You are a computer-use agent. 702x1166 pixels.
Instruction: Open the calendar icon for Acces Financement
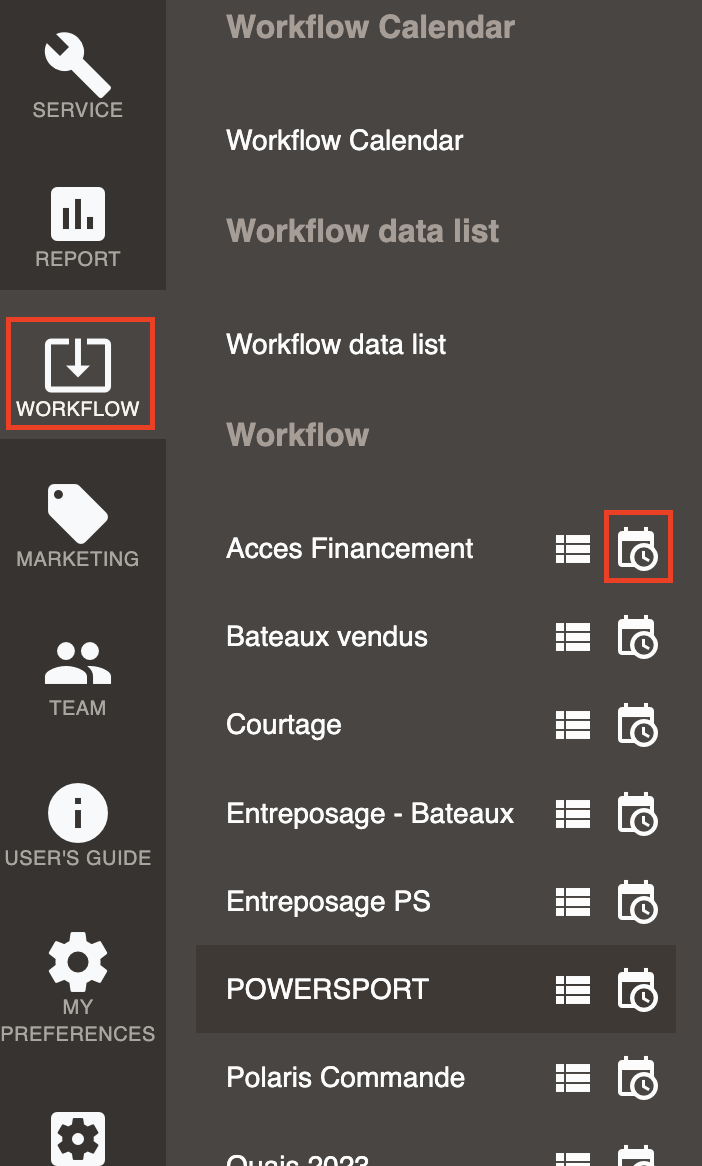click(638, 547)
